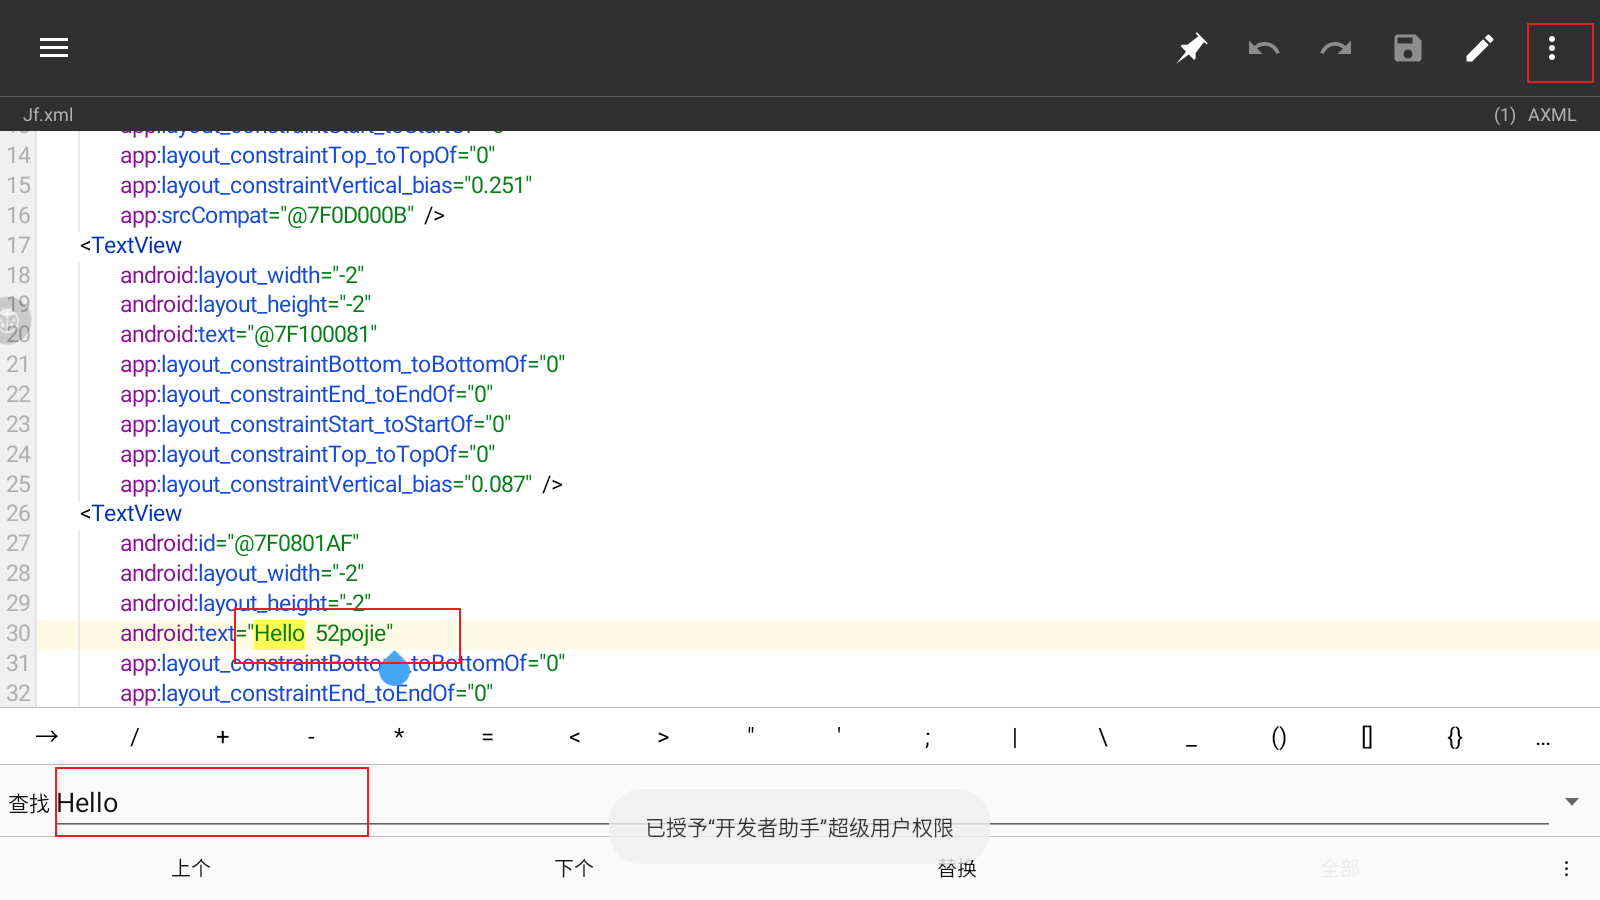
Task: Insert curly braces pair
Action: (1455, 737)
